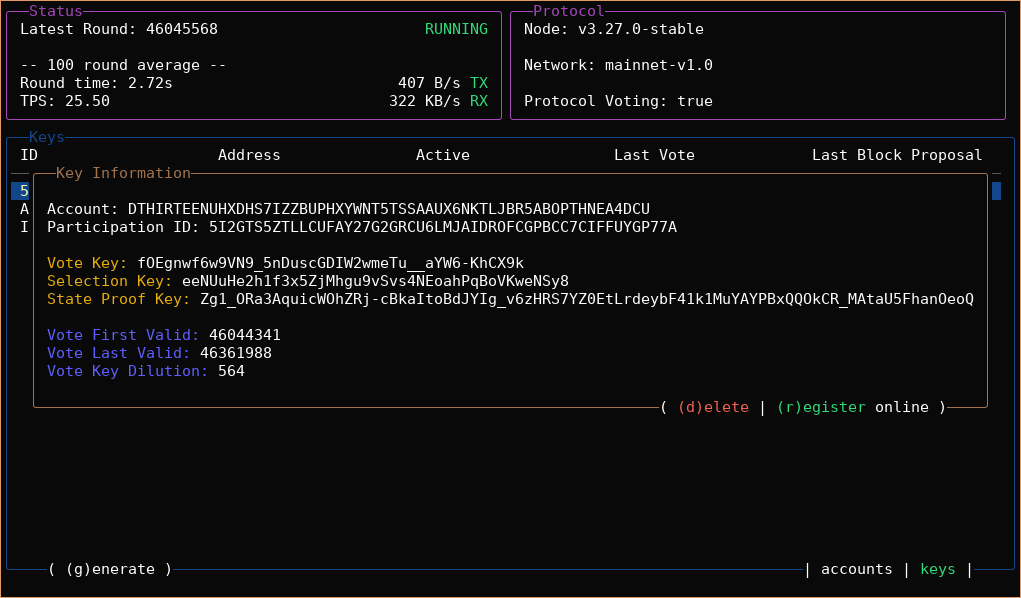Image resolution: width=1021 pixels, height=598 pixels.
Task: Click the Participation ID value
Action: coord(442,227)
